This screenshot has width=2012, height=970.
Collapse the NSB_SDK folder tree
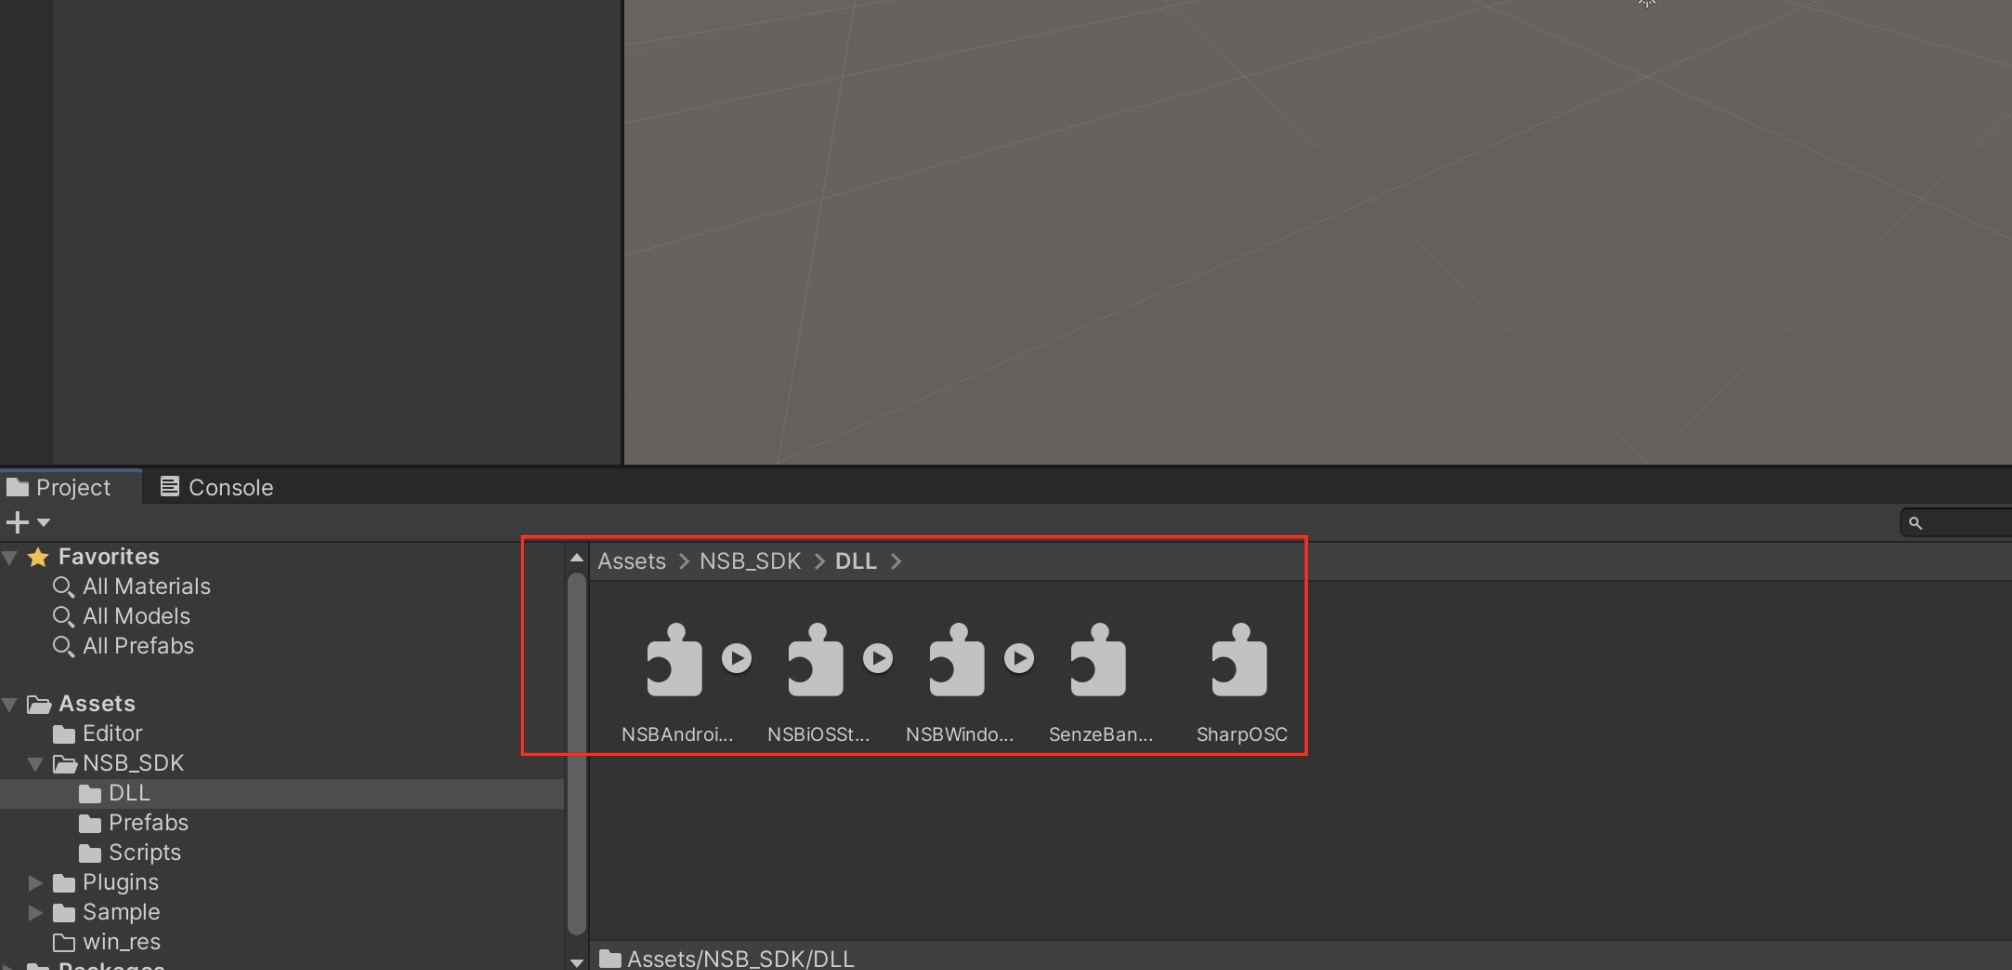click(x=35, y=764)
